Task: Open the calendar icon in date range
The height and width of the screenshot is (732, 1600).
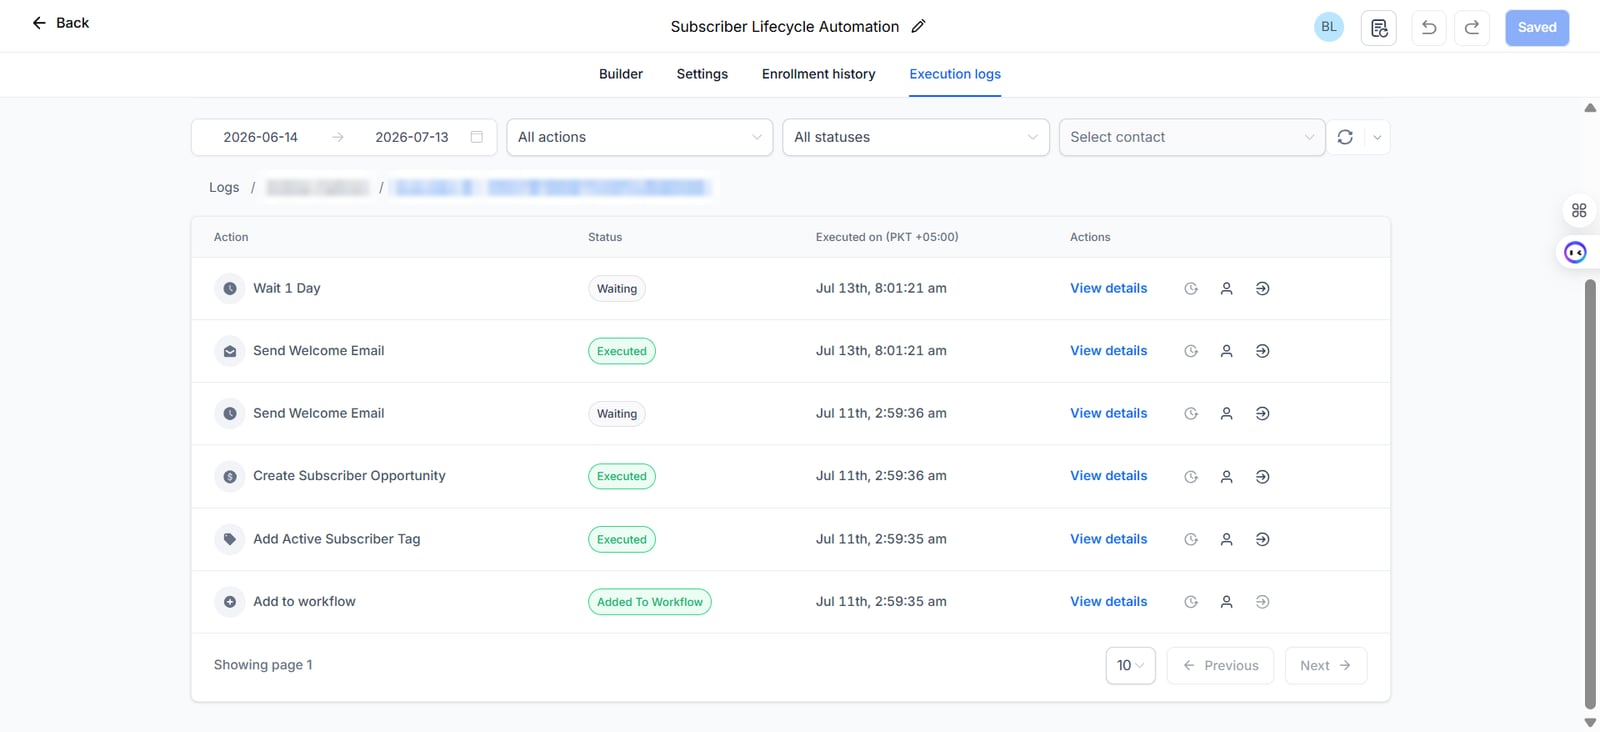Action: (x=477, y=137)
